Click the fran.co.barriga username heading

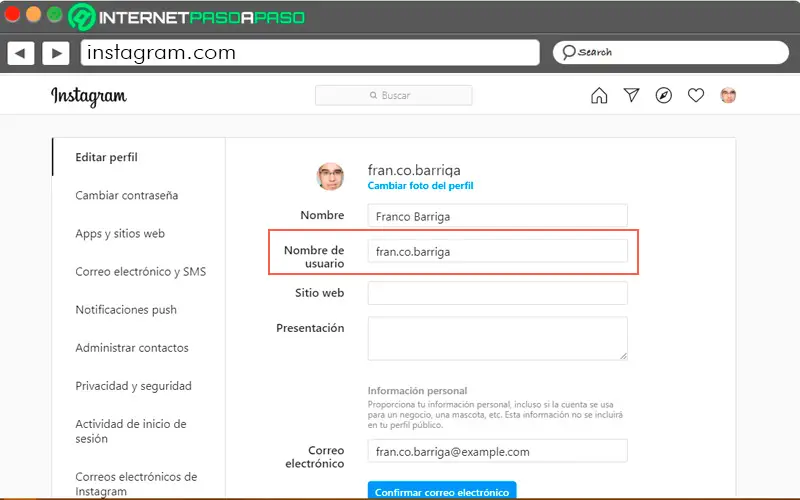pos(414,170)
